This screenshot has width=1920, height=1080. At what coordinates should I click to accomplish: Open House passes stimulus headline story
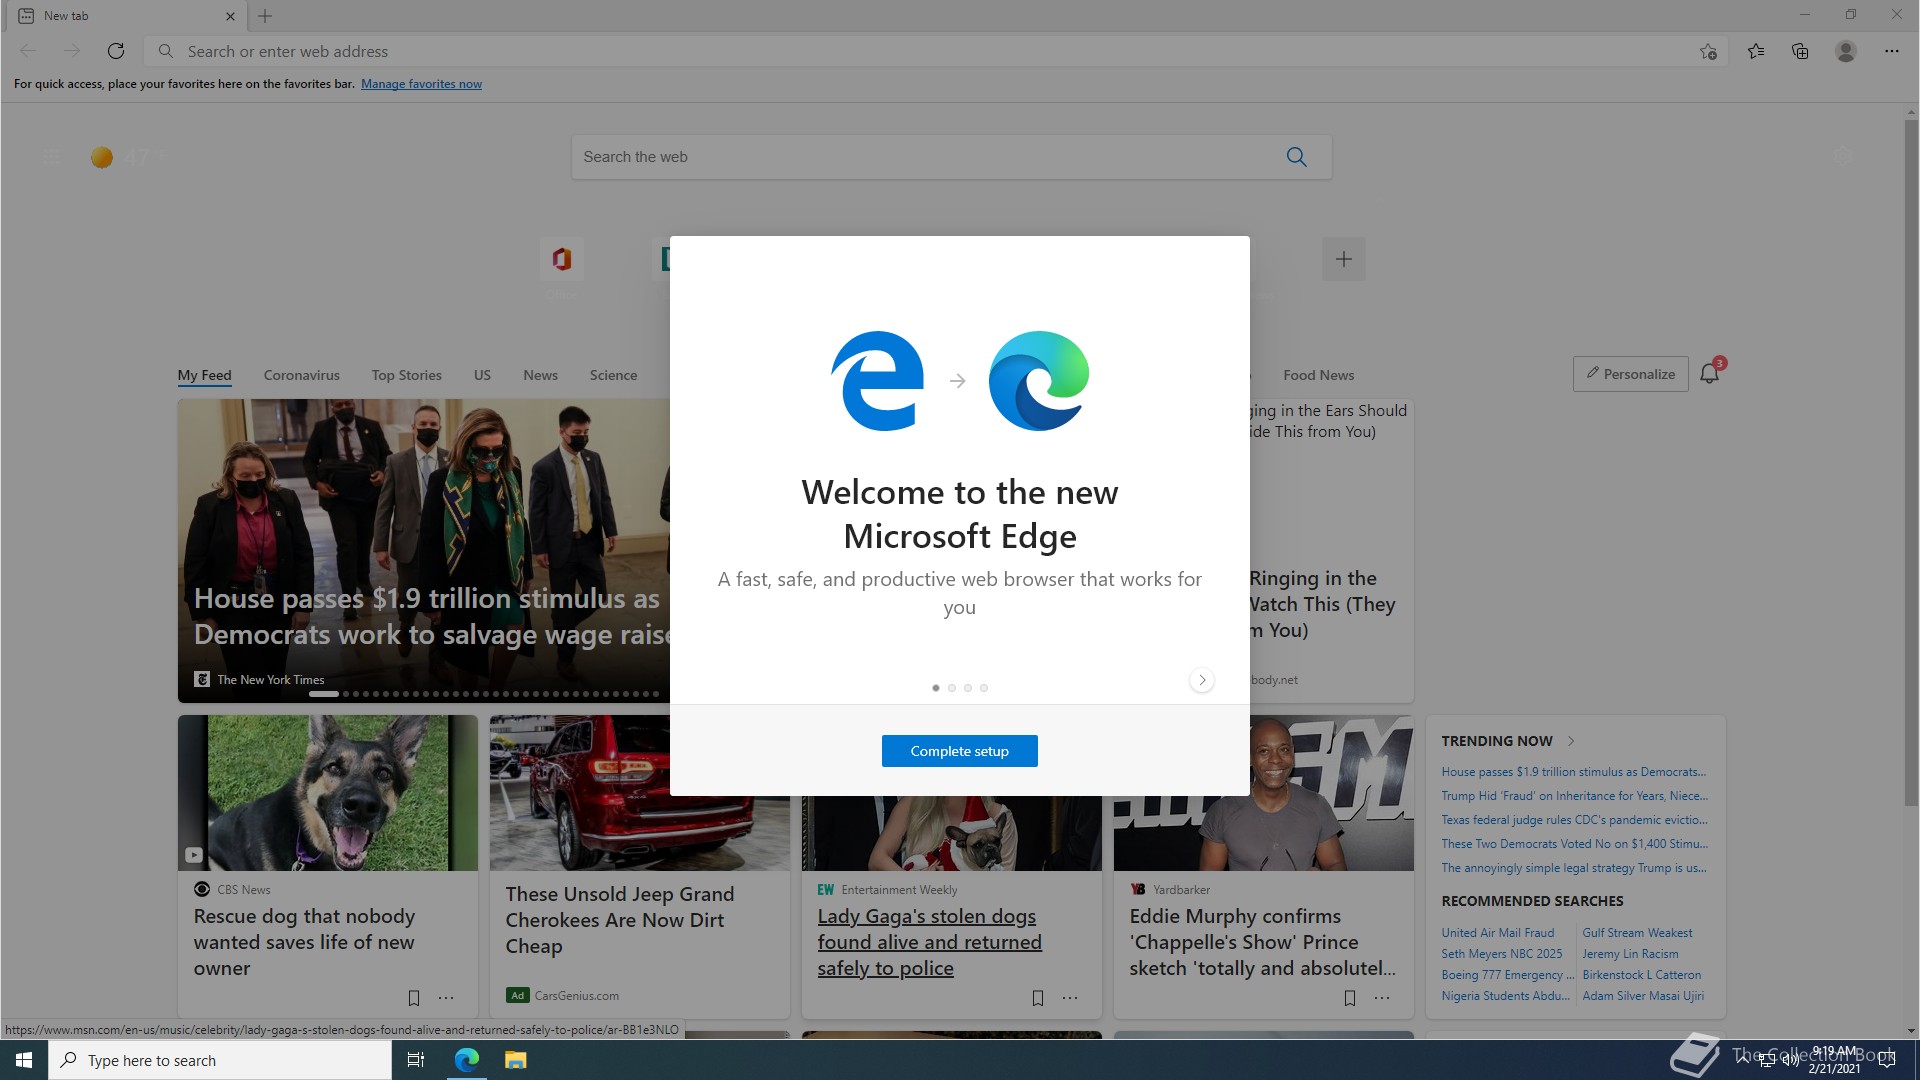coord(432,616)
